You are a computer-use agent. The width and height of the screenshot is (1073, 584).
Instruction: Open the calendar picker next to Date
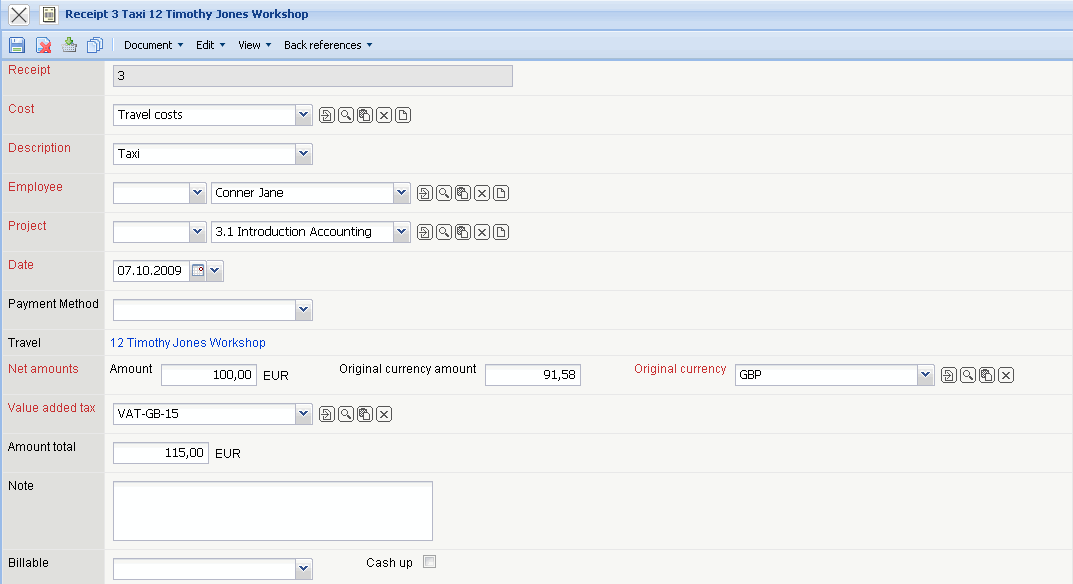pos(198,271)
